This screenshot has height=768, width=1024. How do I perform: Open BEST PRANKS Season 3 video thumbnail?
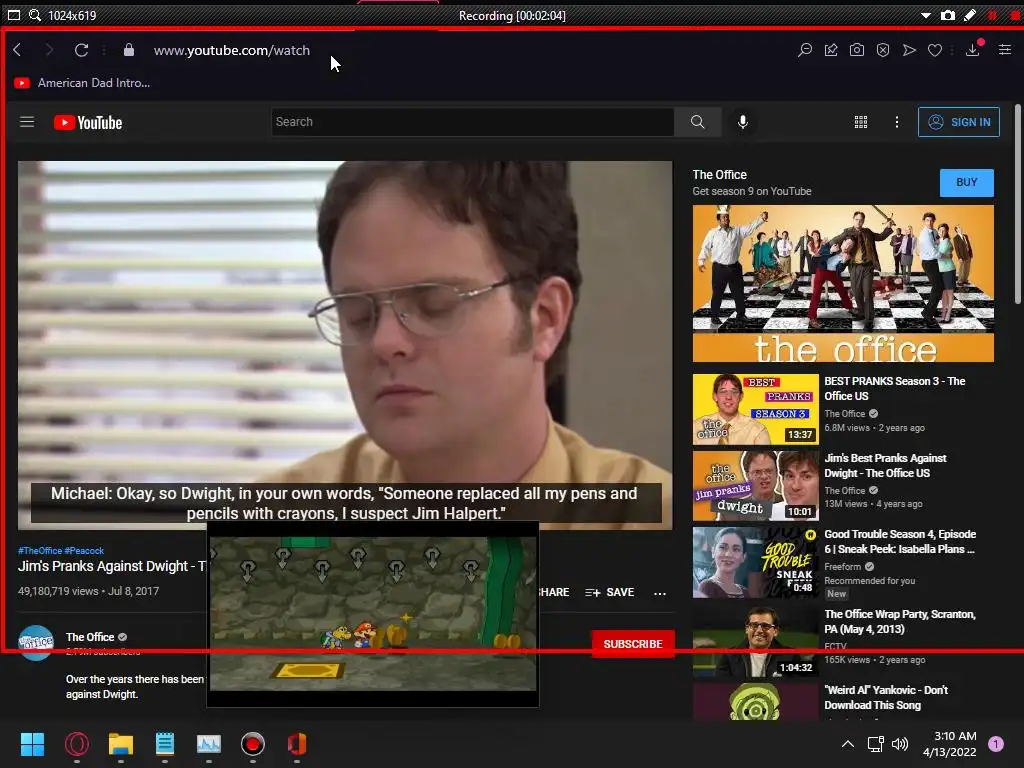[x=756, y=409]
